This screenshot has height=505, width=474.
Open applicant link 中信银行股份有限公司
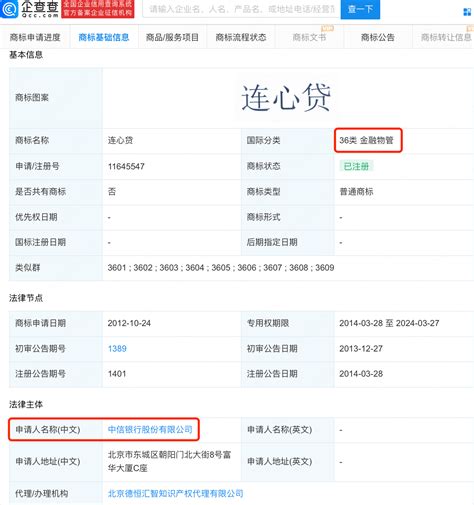pos(150,429)
